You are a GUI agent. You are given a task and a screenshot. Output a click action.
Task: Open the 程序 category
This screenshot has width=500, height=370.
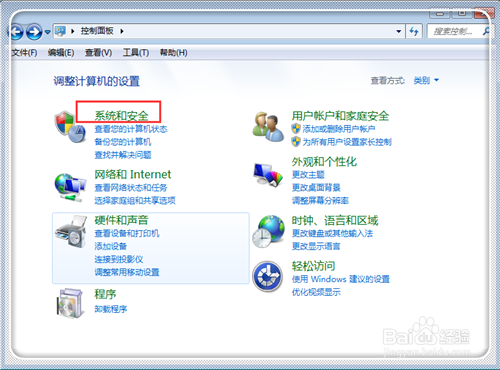tap(105, 294)
